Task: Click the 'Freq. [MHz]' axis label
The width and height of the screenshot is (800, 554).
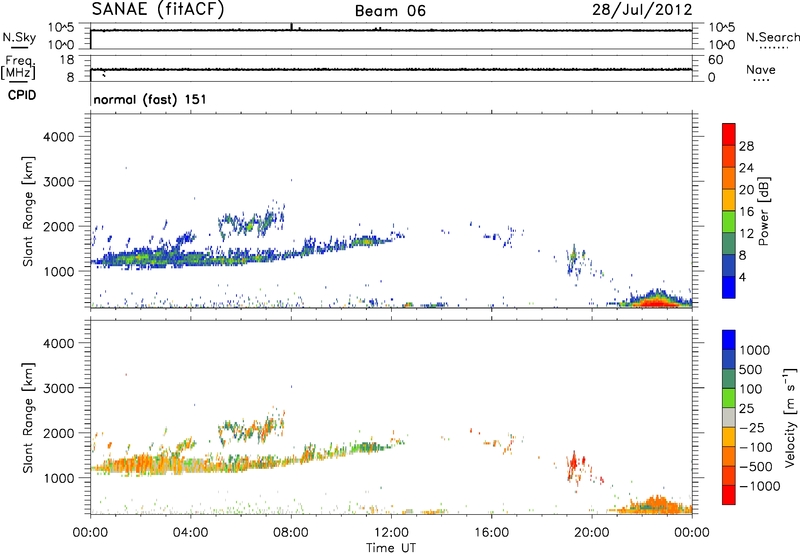Action: 18,68
